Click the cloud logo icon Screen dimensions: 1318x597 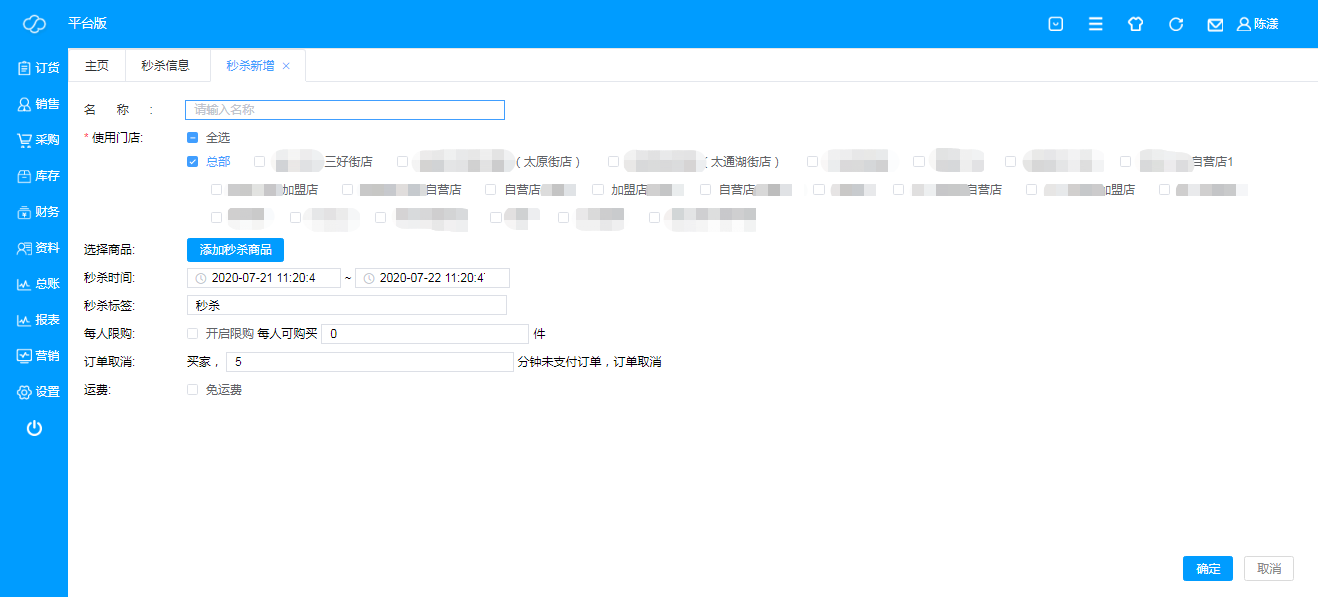coord(34,24)
